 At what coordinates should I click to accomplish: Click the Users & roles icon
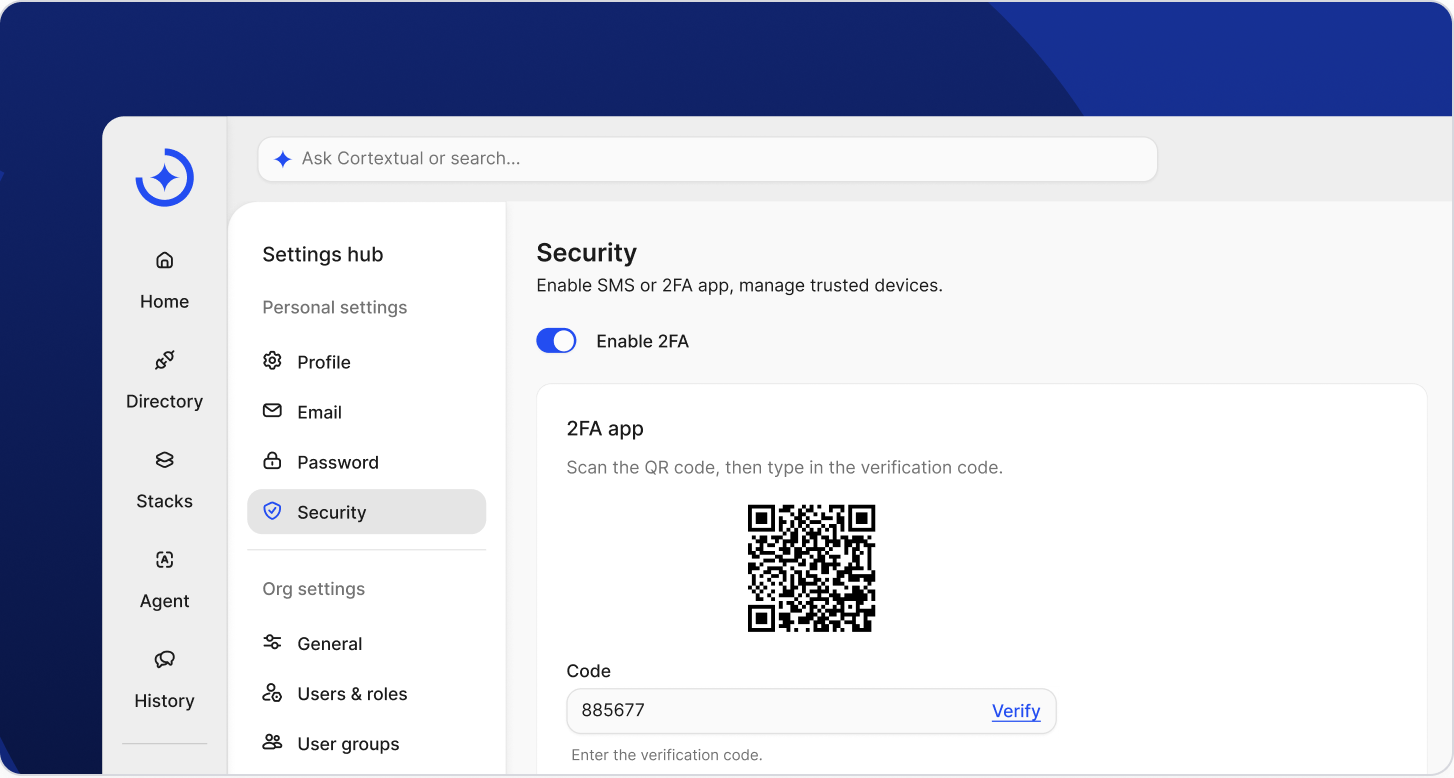[272, 693]
